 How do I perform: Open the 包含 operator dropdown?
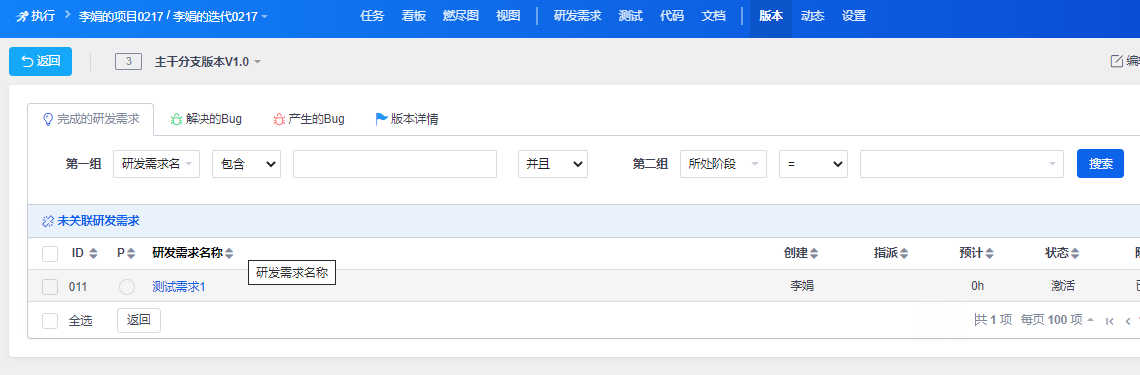[246, 164]
